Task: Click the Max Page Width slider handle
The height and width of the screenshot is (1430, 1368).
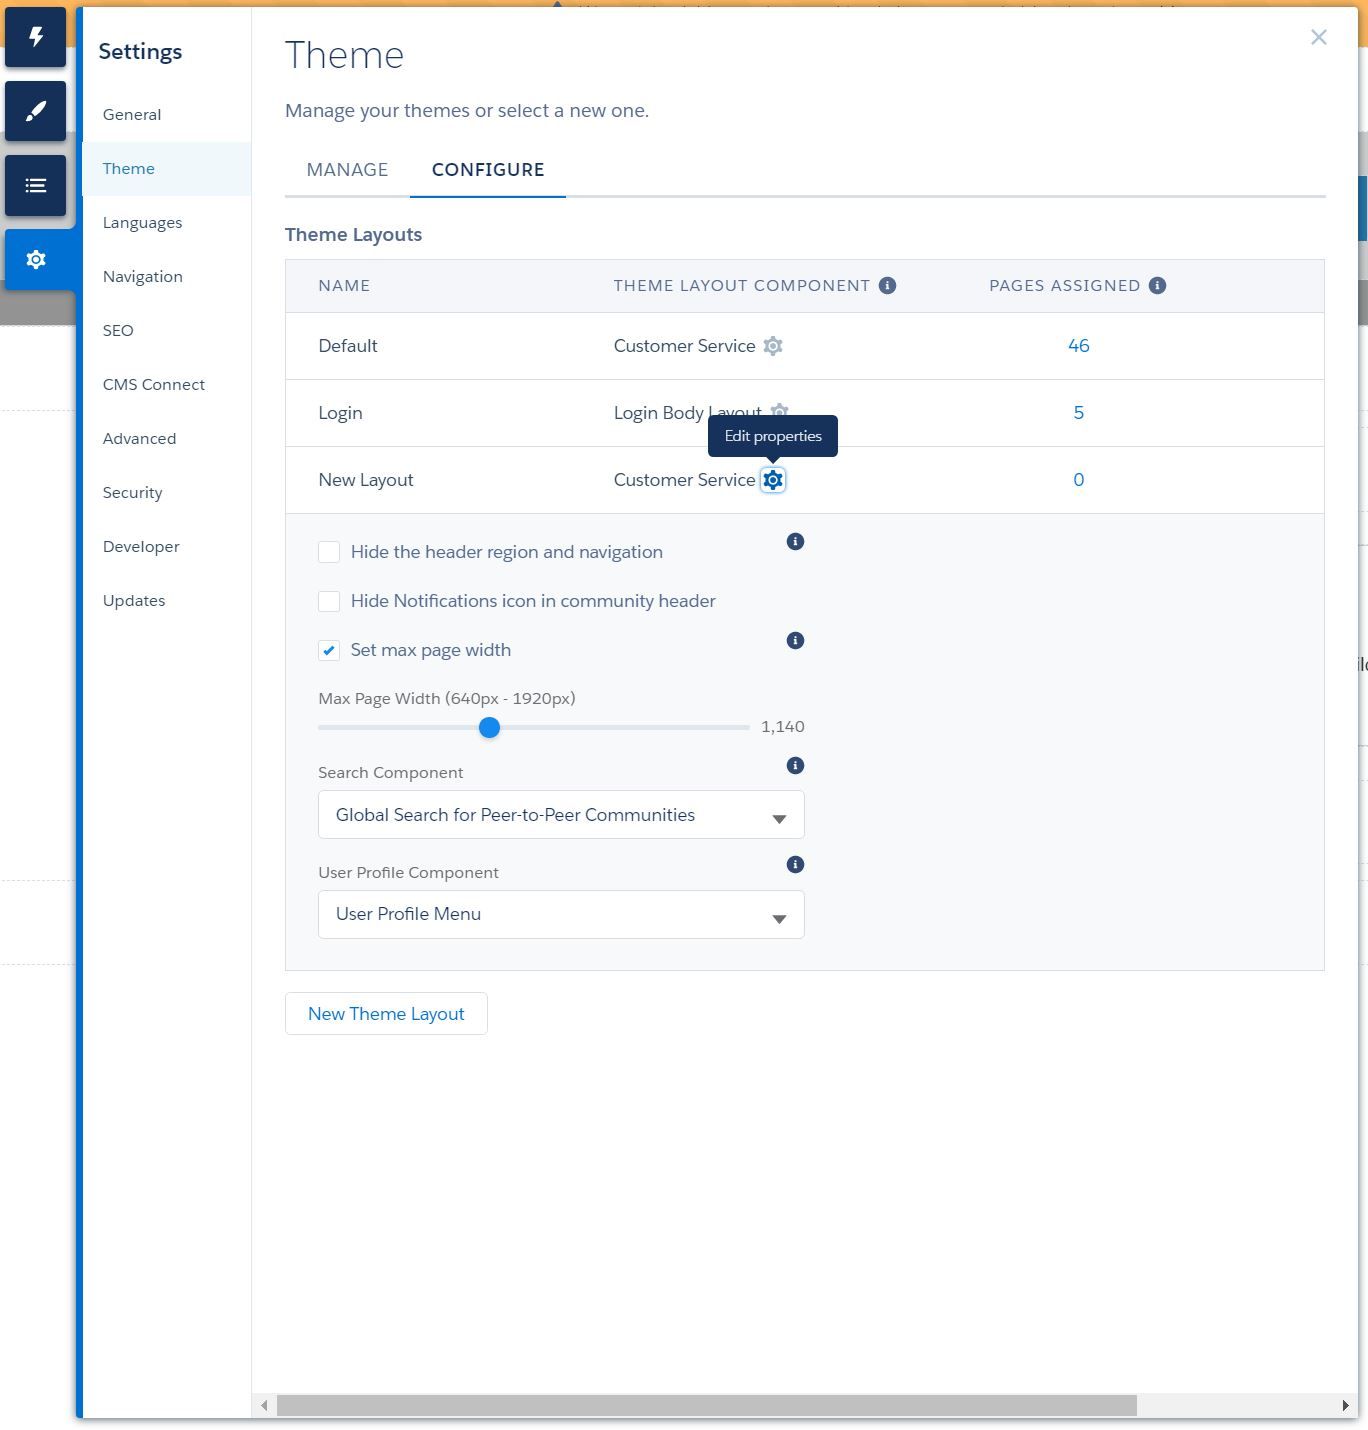Action: [489, 728]
